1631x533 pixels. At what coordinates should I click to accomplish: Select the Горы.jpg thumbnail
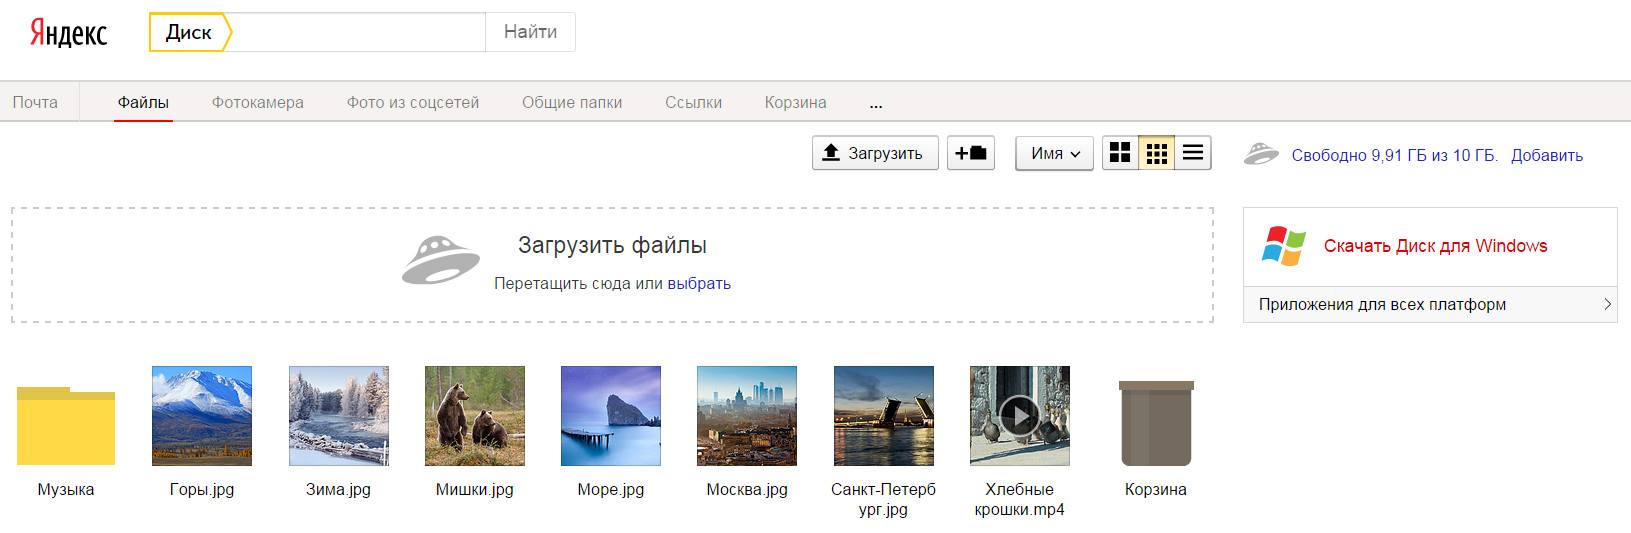pyautogui.click(x=202, y=416)
